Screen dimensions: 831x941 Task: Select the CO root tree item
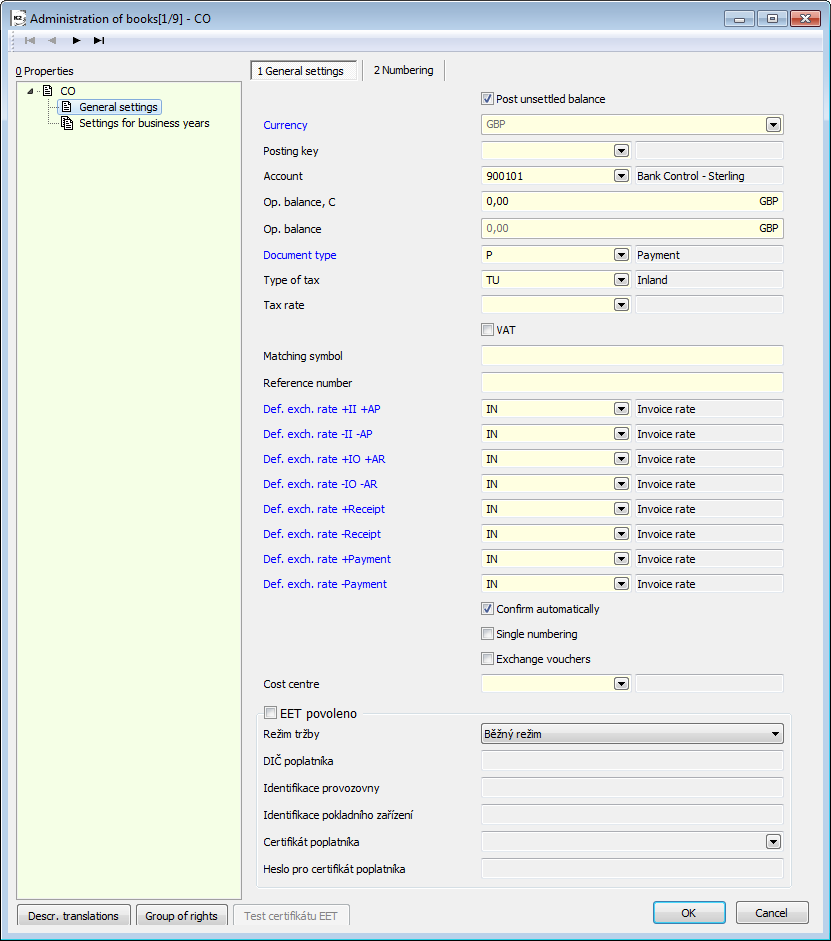(x=68, y=91)
